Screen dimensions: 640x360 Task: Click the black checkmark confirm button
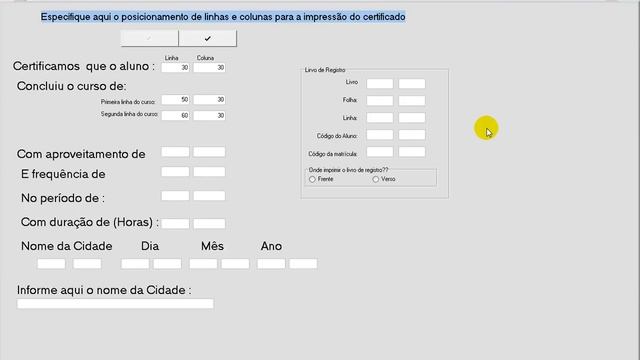pyautogui.click(x=207, y=38)
